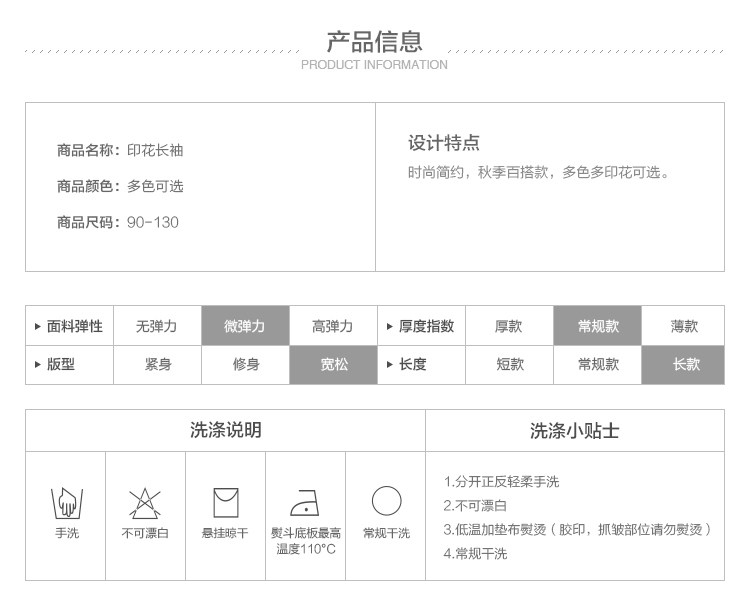
Task: Click the 印花长袖 product name value
Action: click(x=155, y=151)
